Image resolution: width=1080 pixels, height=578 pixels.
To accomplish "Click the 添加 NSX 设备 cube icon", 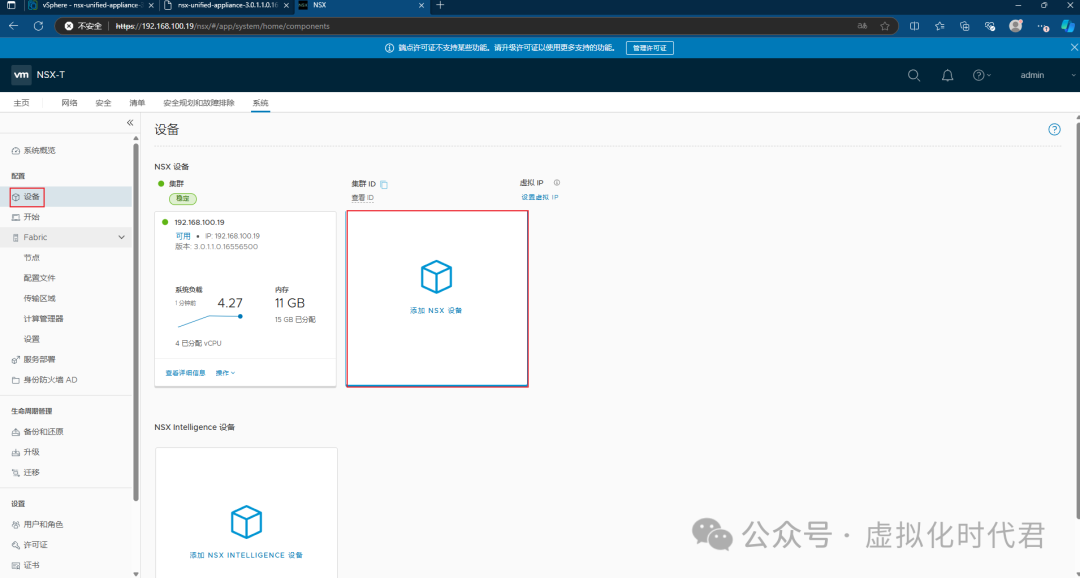I will tap(437, 277).
